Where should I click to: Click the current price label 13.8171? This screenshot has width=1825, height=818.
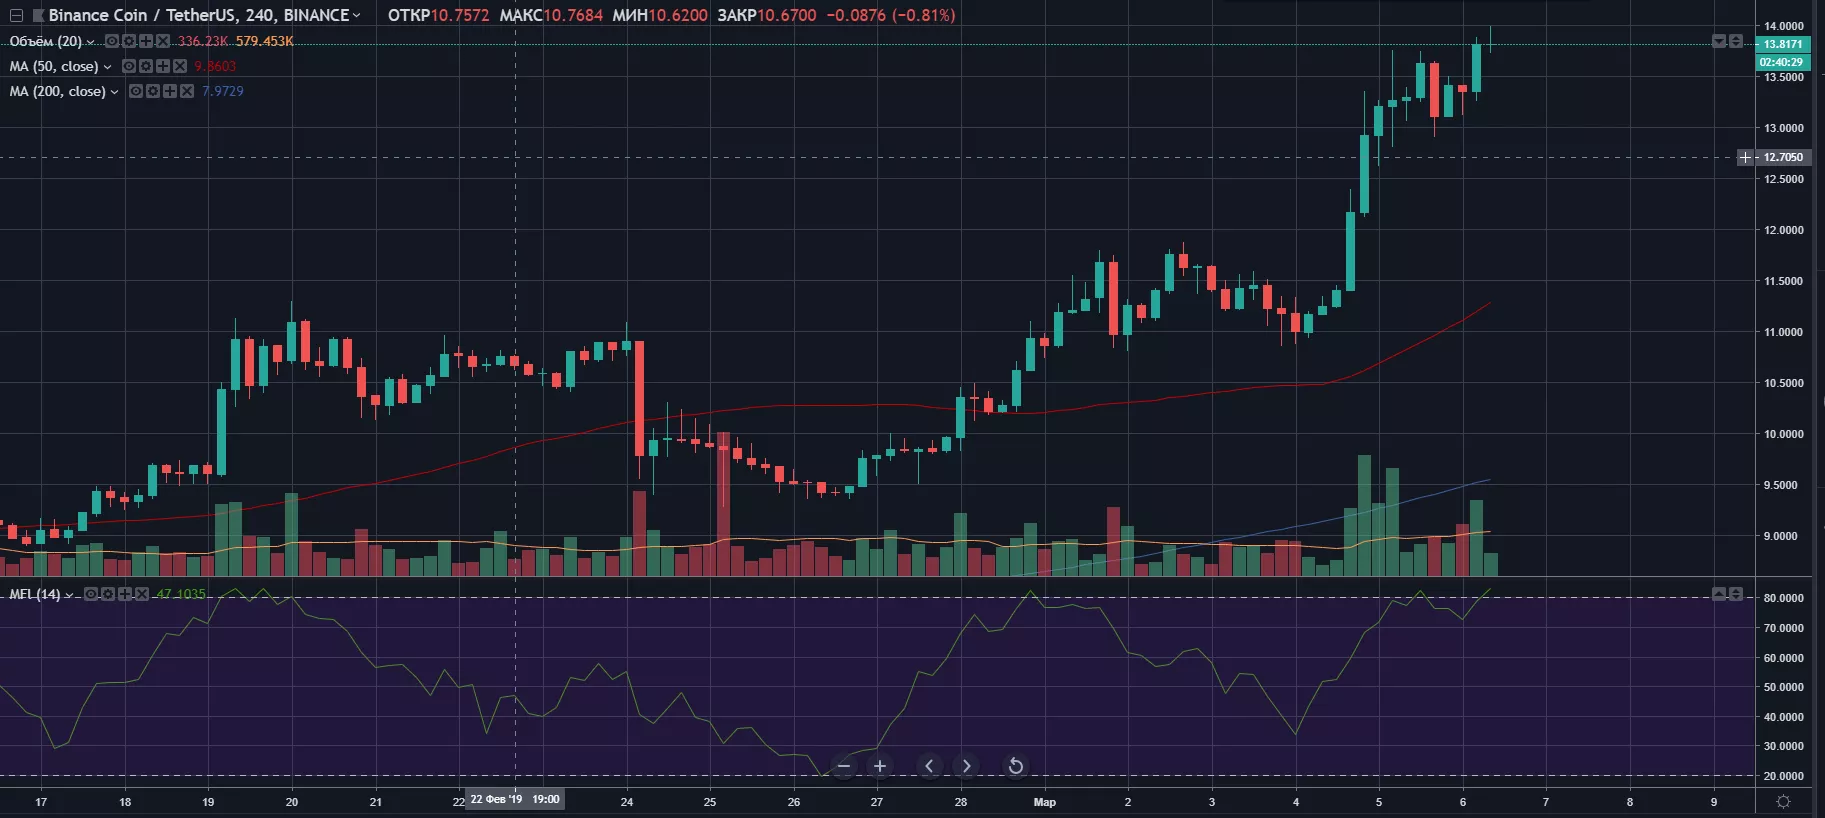tap(1783, 44)
